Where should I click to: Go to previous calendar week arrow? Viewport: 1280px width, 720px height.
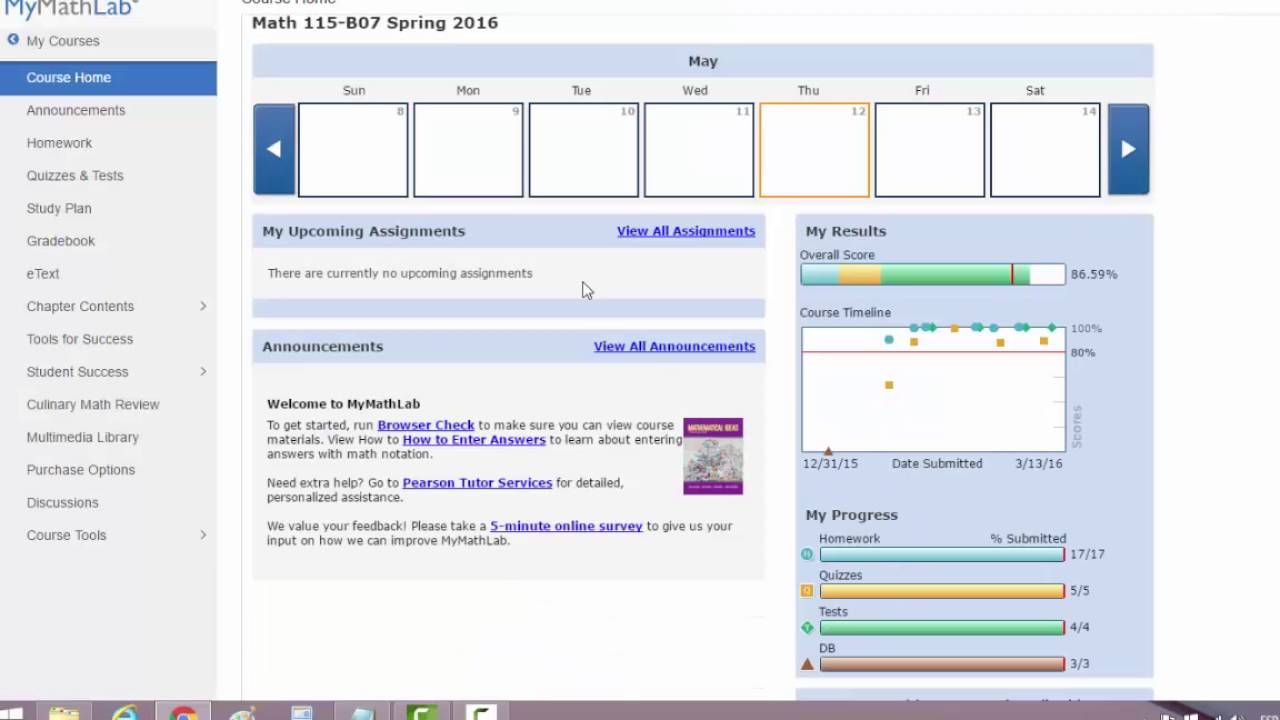[274, 149]
